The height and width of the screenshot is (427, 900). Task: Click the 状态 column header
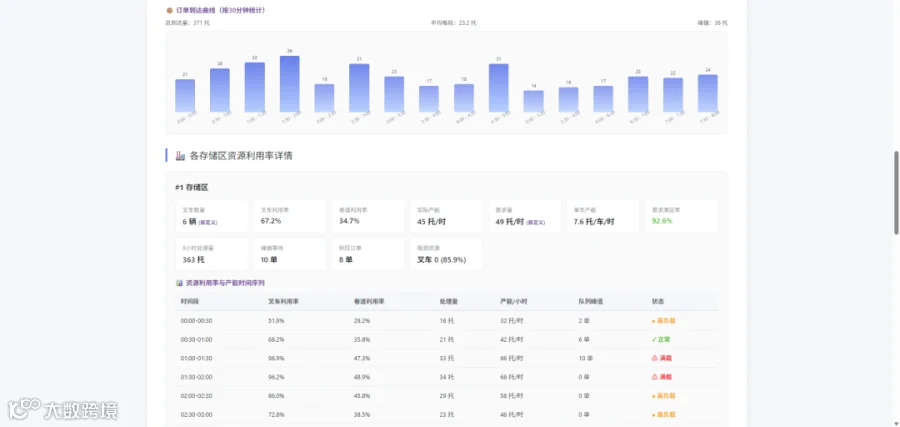(x=658, y=301)
